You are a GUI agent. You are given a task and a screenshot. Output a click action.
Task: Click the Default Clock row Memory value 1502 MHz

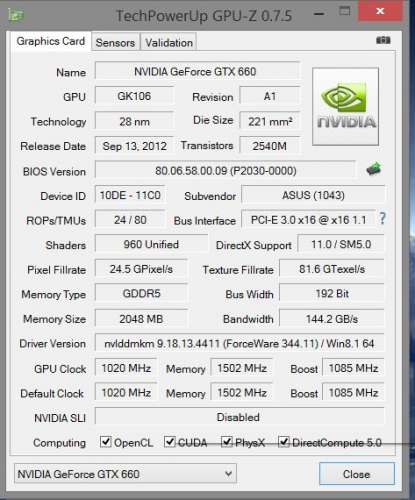tap(242, 393)
